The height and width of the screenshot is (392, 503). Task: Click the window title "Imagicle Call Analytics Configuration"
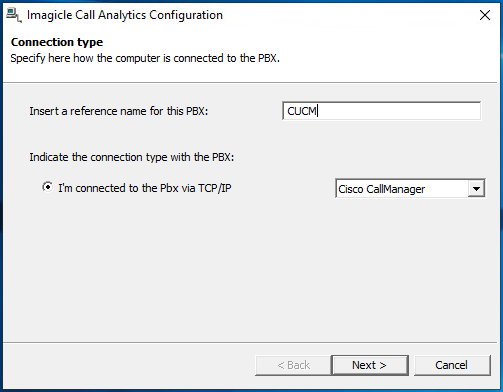[125, 15]
